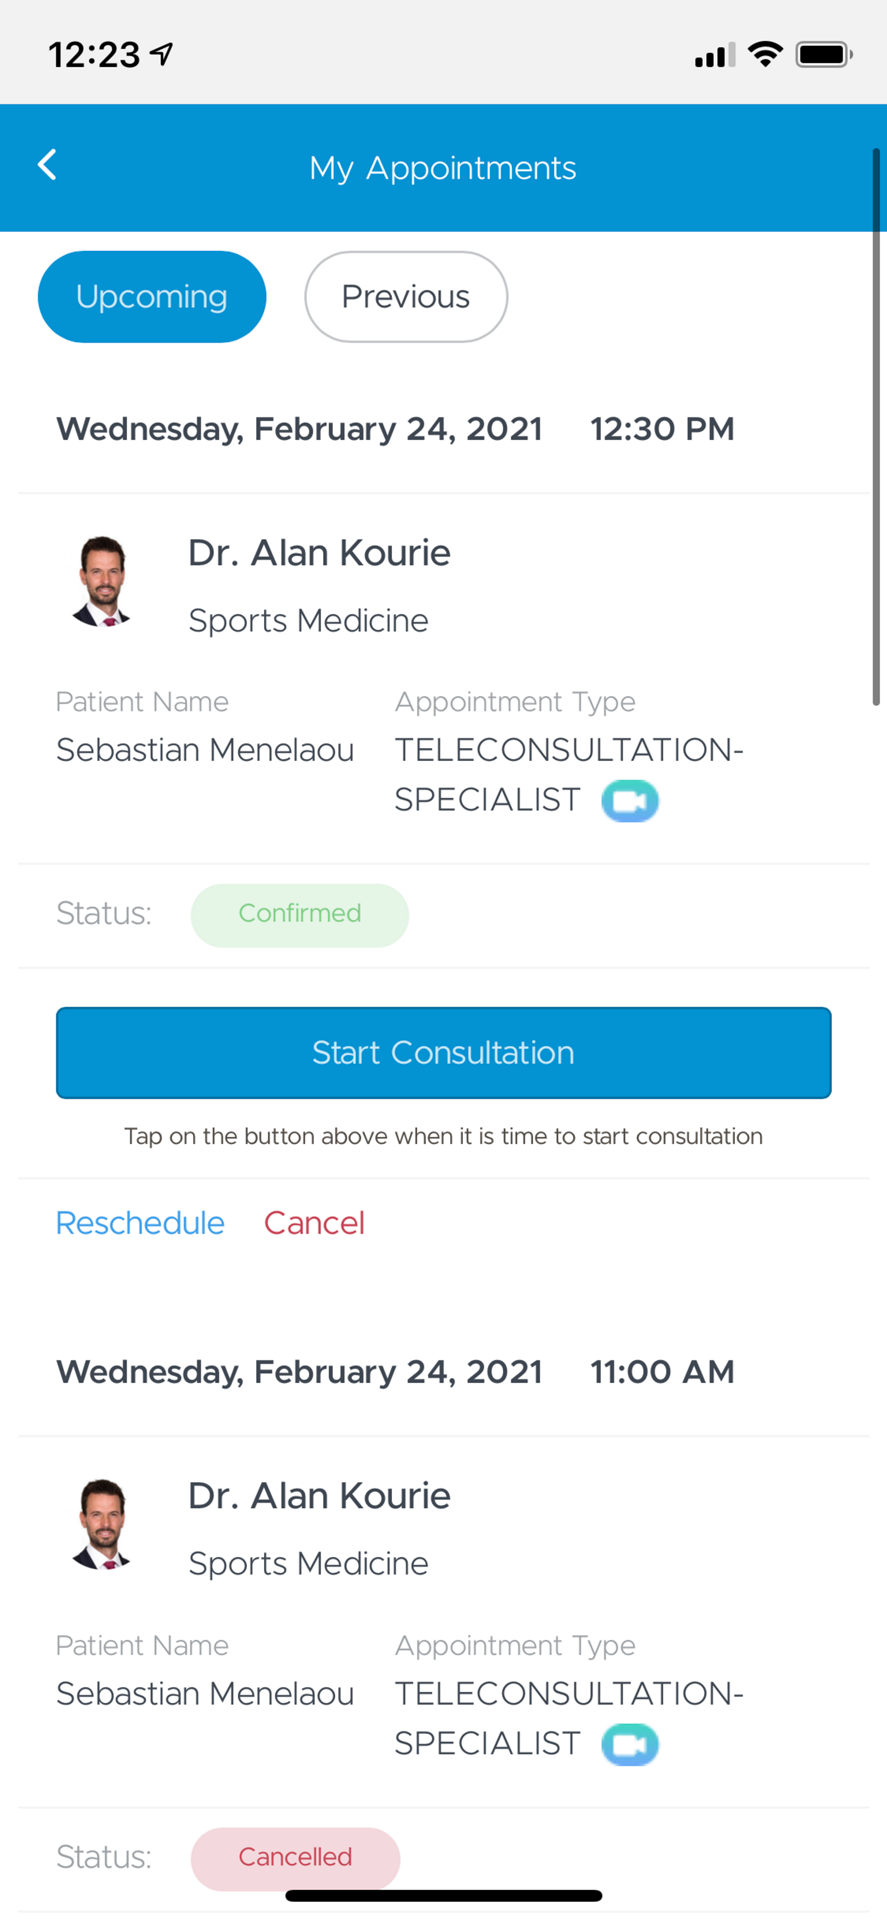Tap the cellular signal bars icon
The image size is (887, 1921).
point(714,55)
